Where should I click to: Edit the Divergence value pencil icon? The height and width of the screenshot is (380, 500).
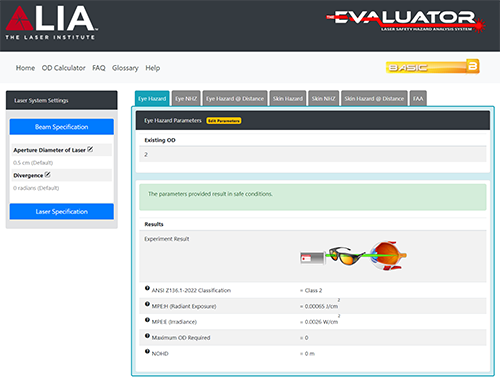click(x=48, y=175)
